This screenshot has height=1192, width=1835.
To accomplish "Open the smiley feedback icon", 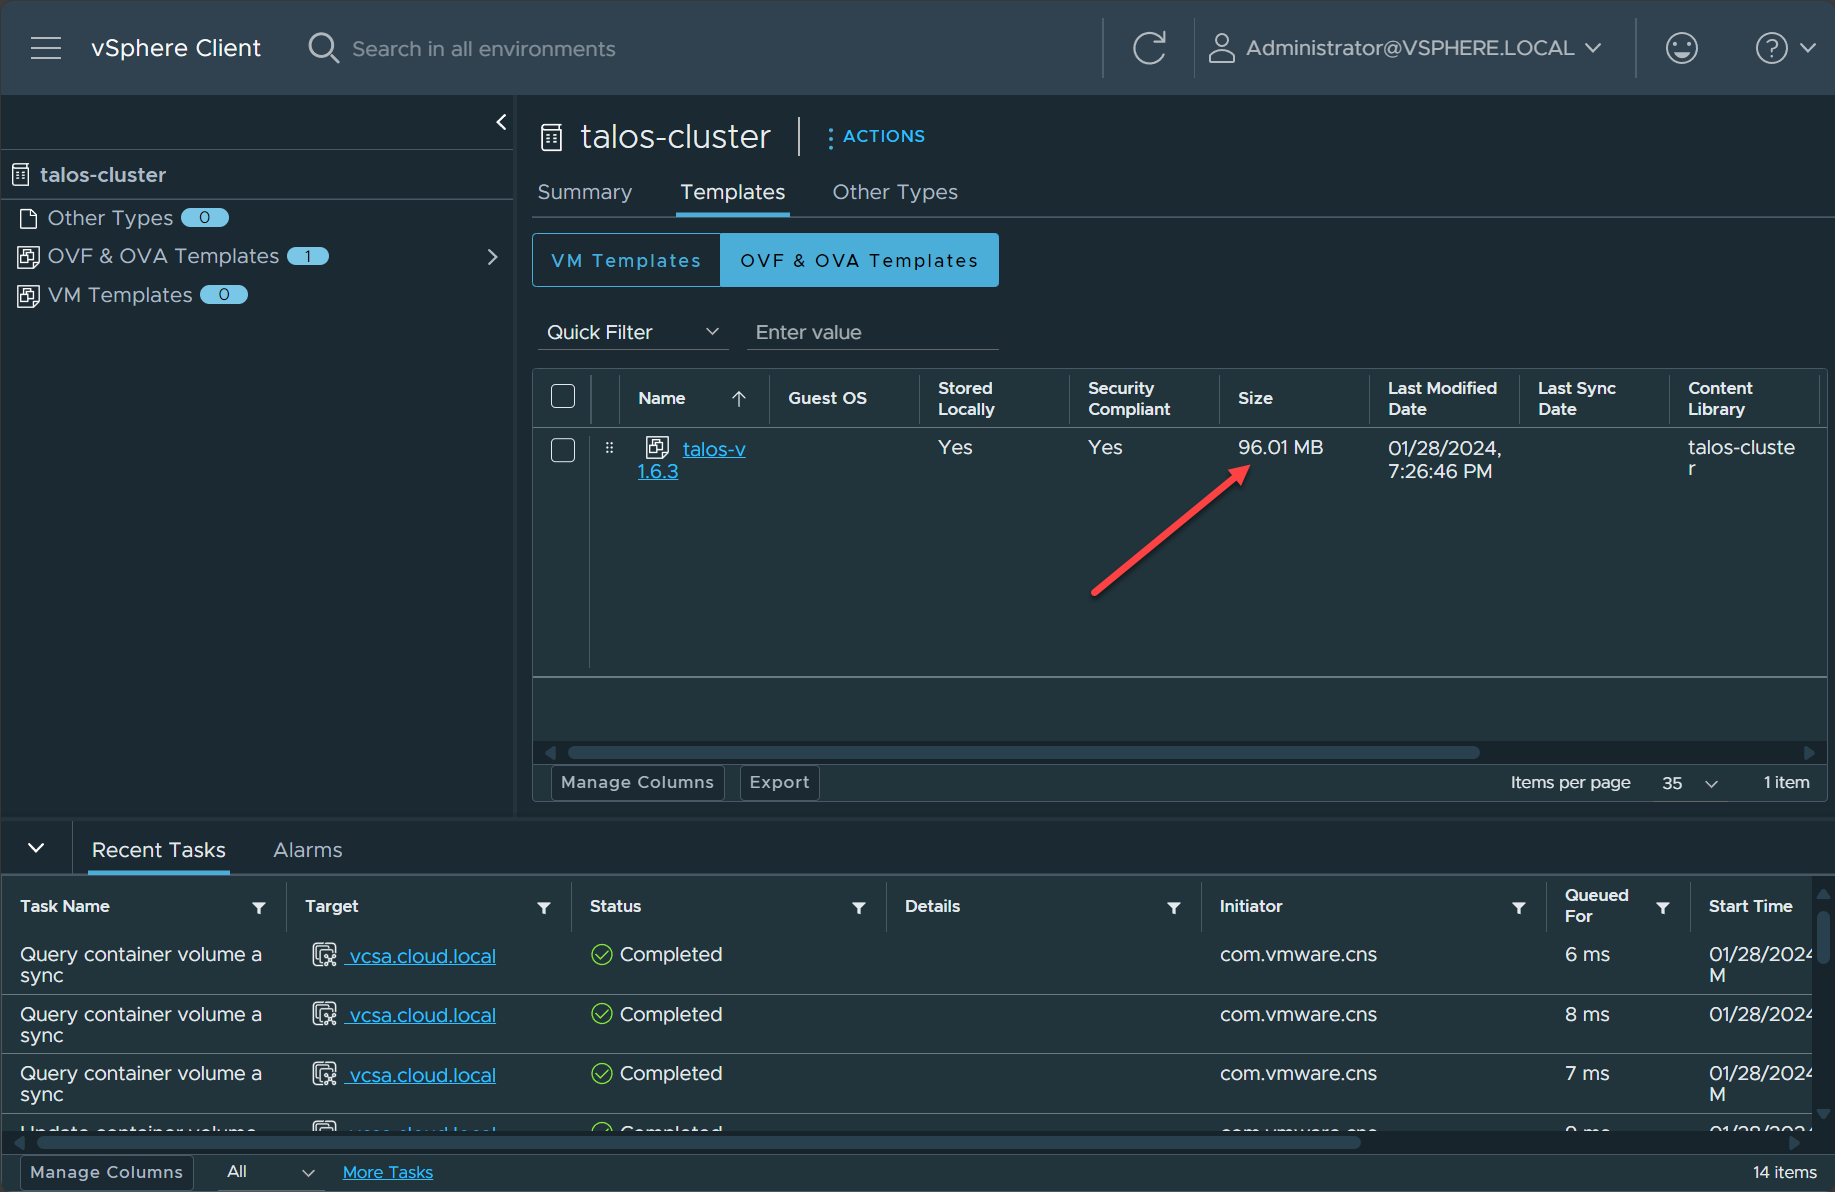I will [x=1681, y=48].
